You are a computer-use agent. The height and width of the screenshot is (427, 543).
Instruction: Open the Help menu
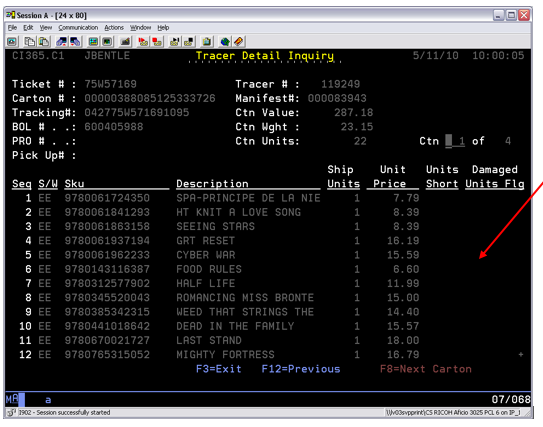(x=163, y=28)
